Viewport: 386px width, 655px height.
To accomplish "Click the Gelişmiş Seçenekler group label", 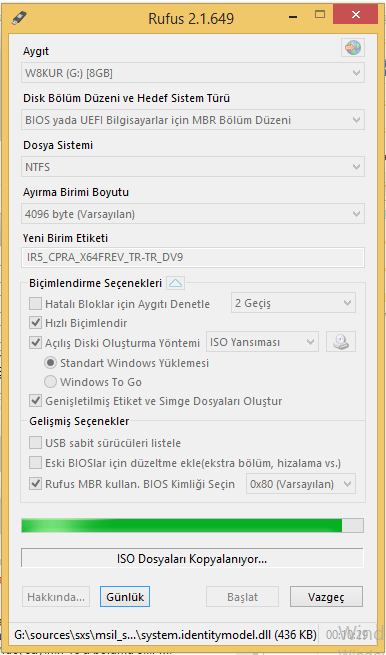I will [79, 421].
